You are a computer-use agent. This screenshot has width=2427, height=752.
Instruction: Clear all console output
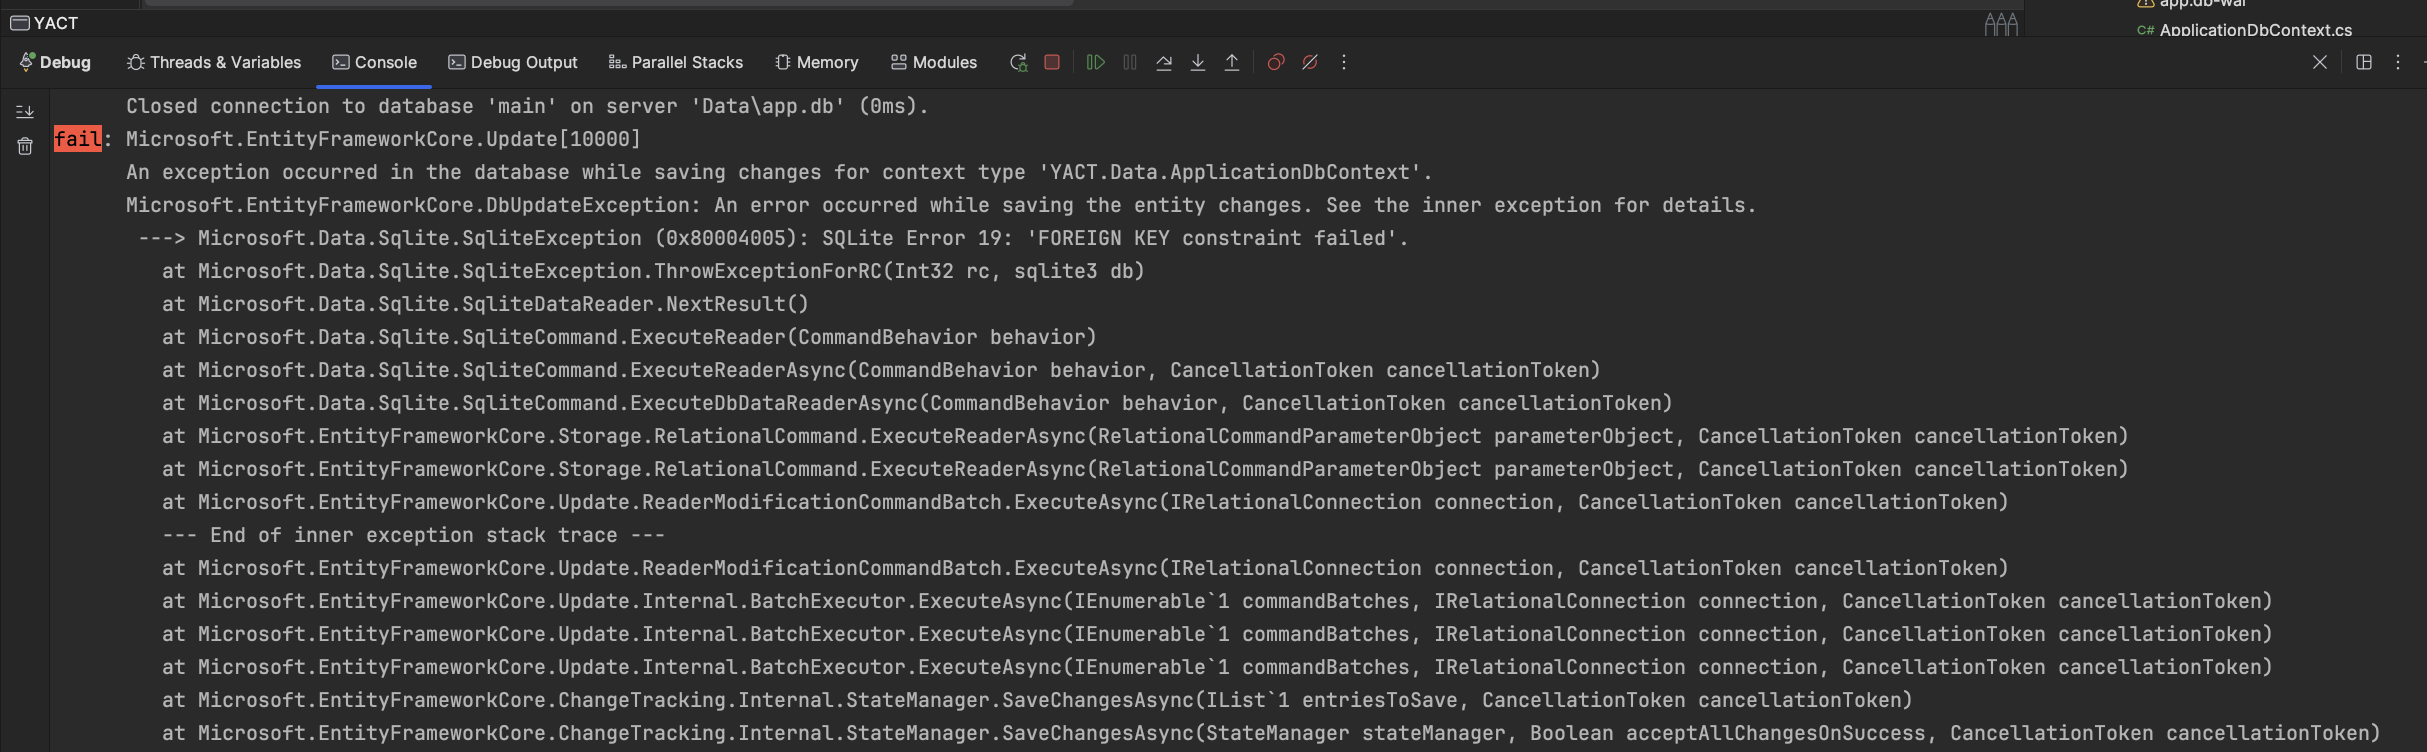[25, 146]
